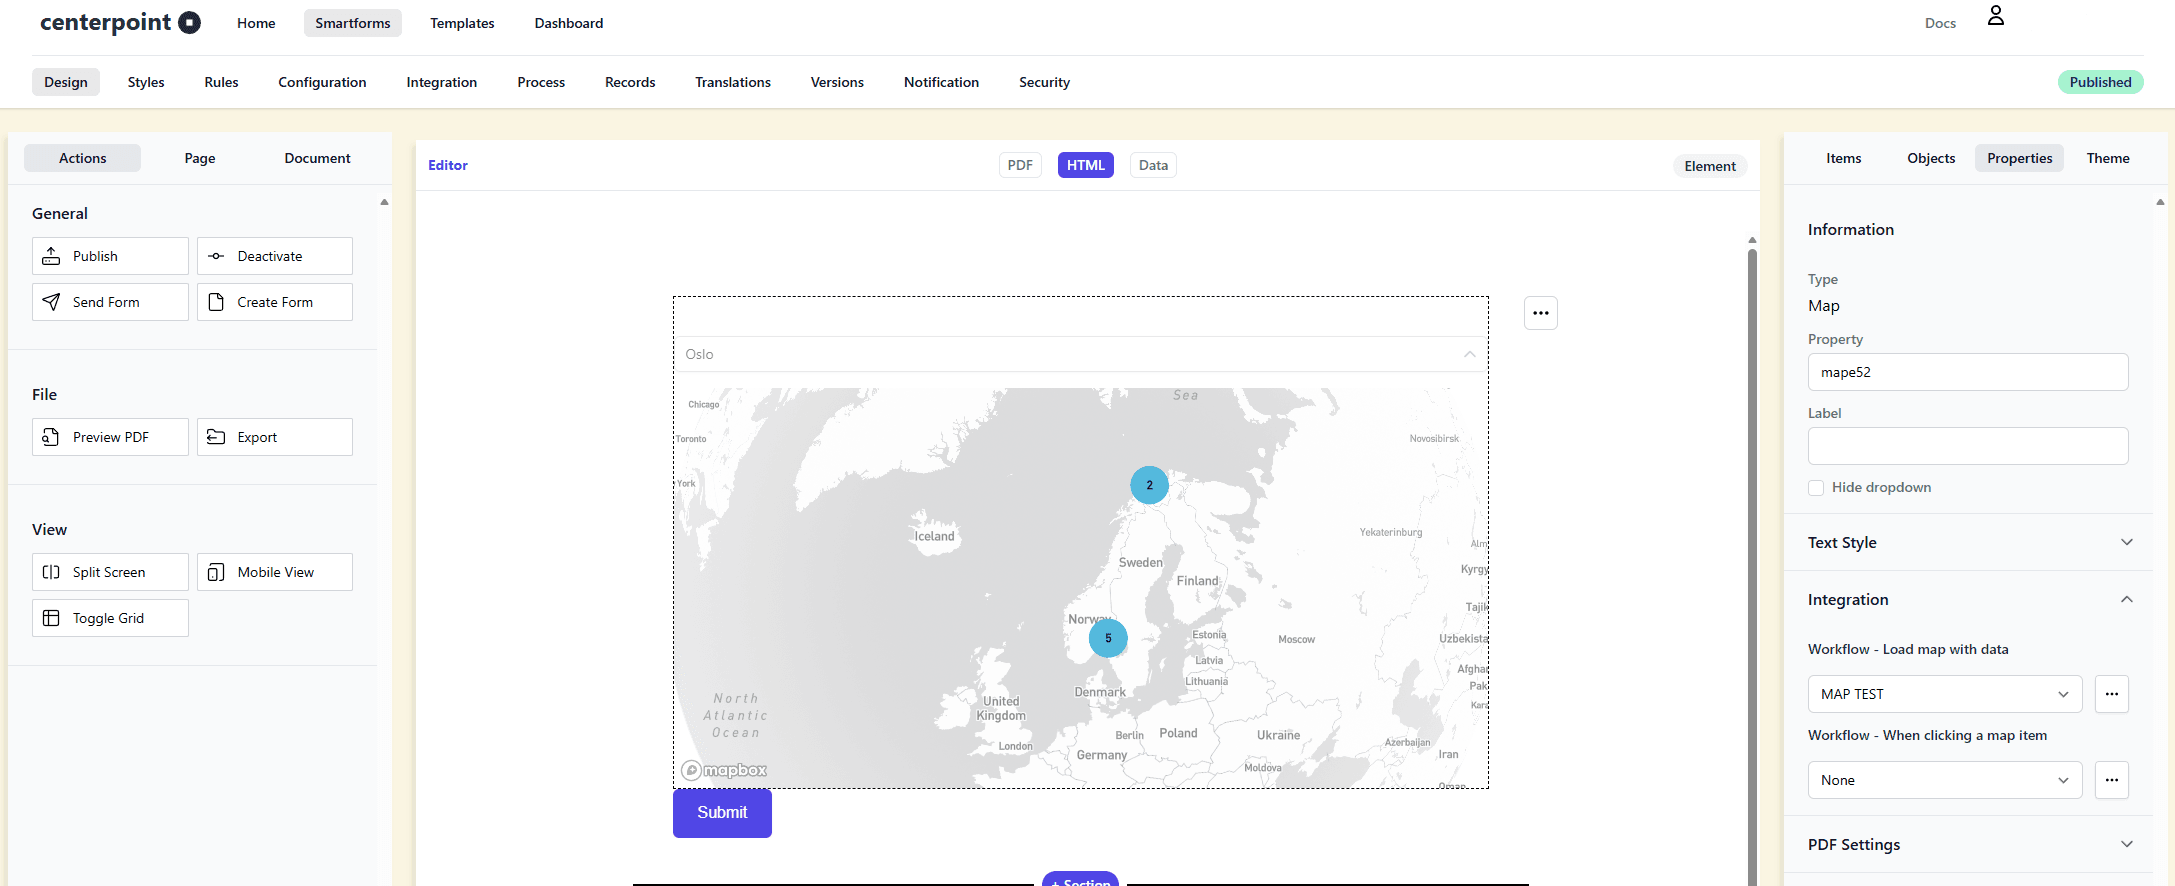Click left panel scroll-up arrow

coord(384,202)
